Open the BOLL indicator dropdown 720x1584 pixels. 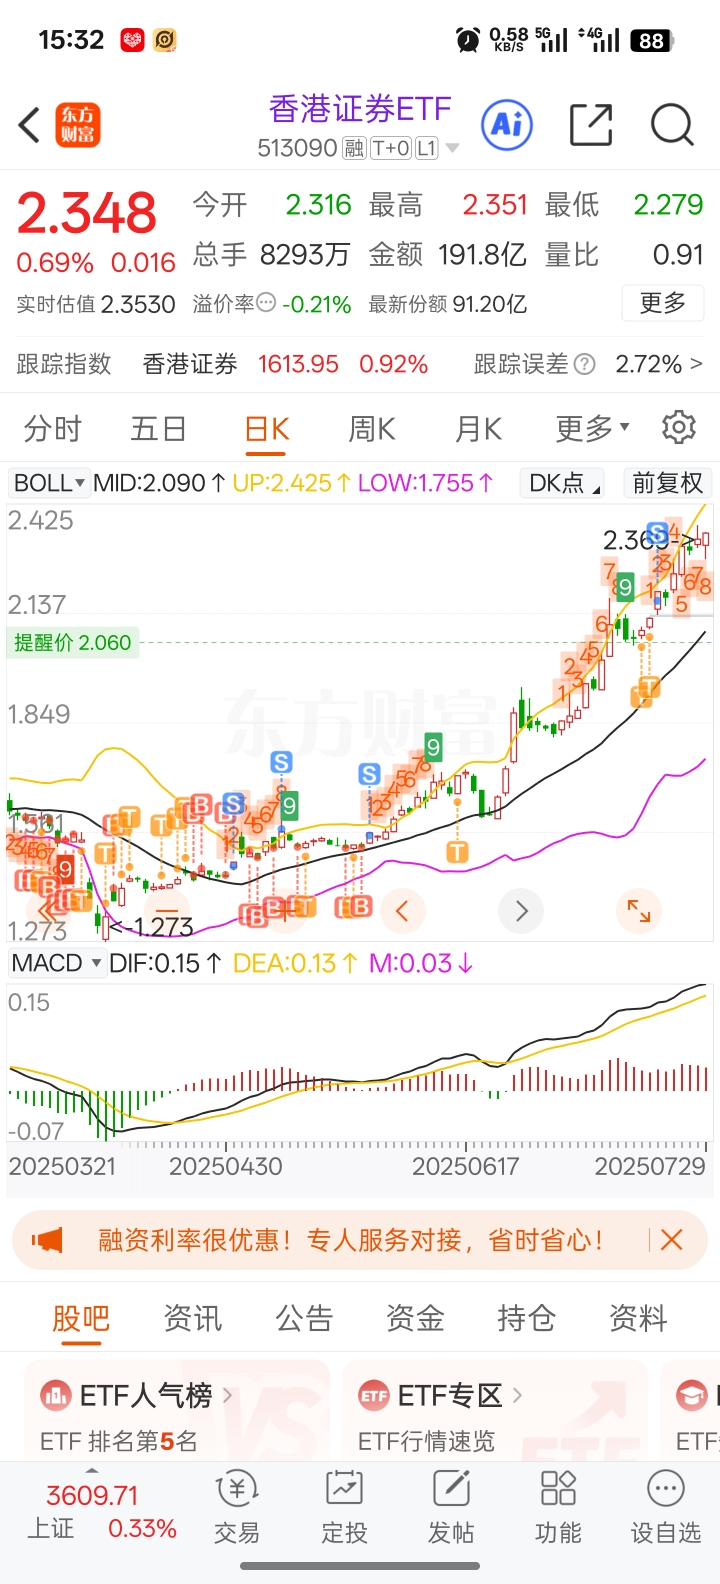click(x=48, y=483)
